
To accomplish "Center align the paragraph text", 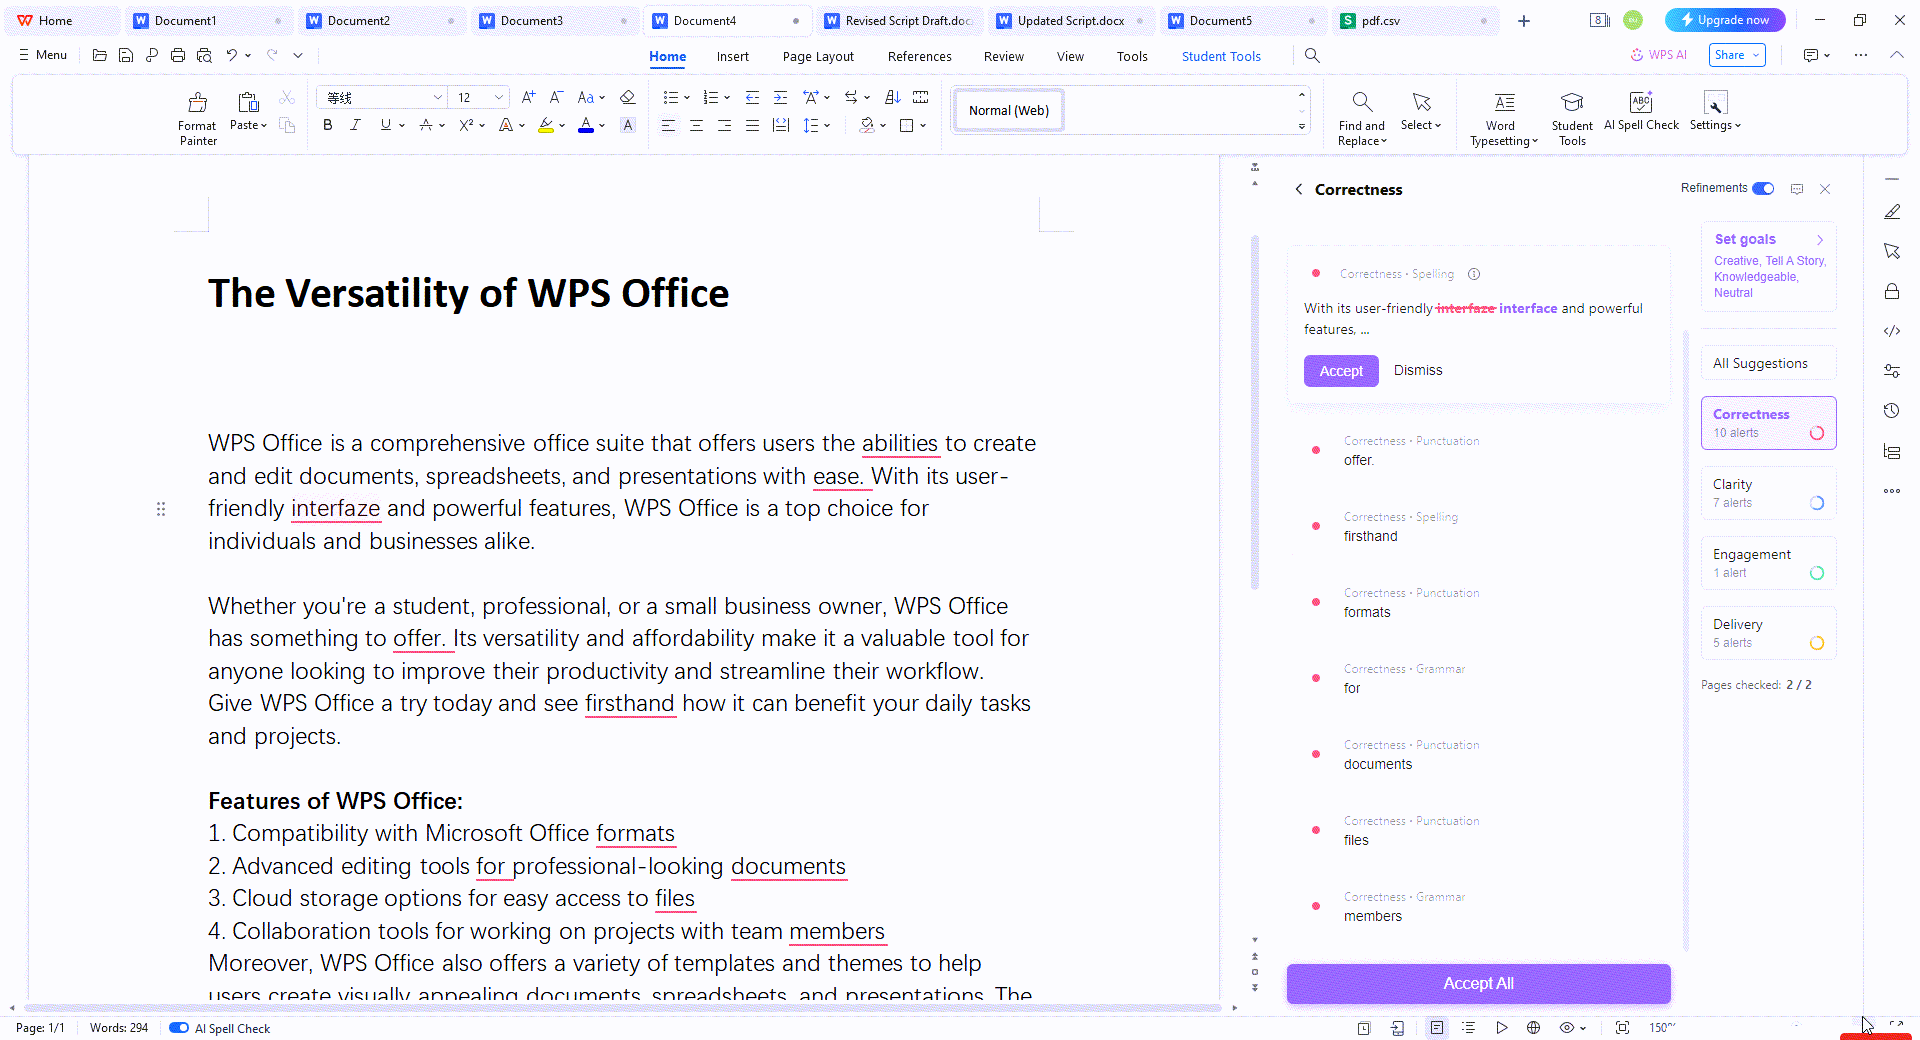I will [696, 125].
